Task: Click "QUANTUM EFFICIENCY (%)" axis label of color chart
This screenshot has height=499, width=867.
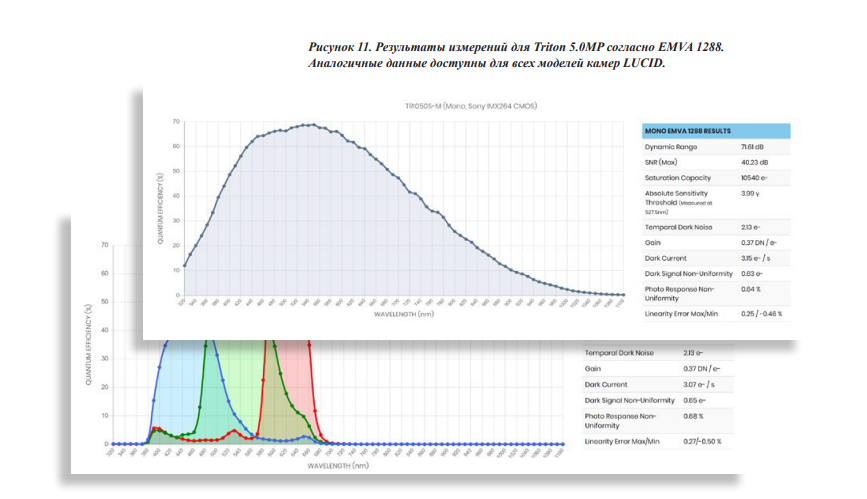Action: click(x=88, y=344)
